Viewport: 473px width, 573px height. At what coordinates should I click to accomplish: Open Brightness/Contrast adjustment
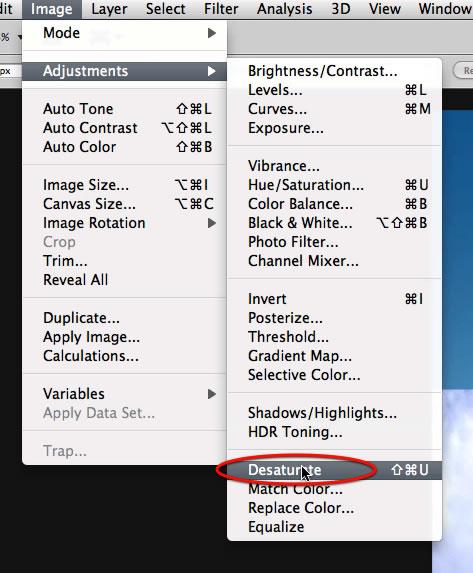pyautogui.click(x=334, y=71)
